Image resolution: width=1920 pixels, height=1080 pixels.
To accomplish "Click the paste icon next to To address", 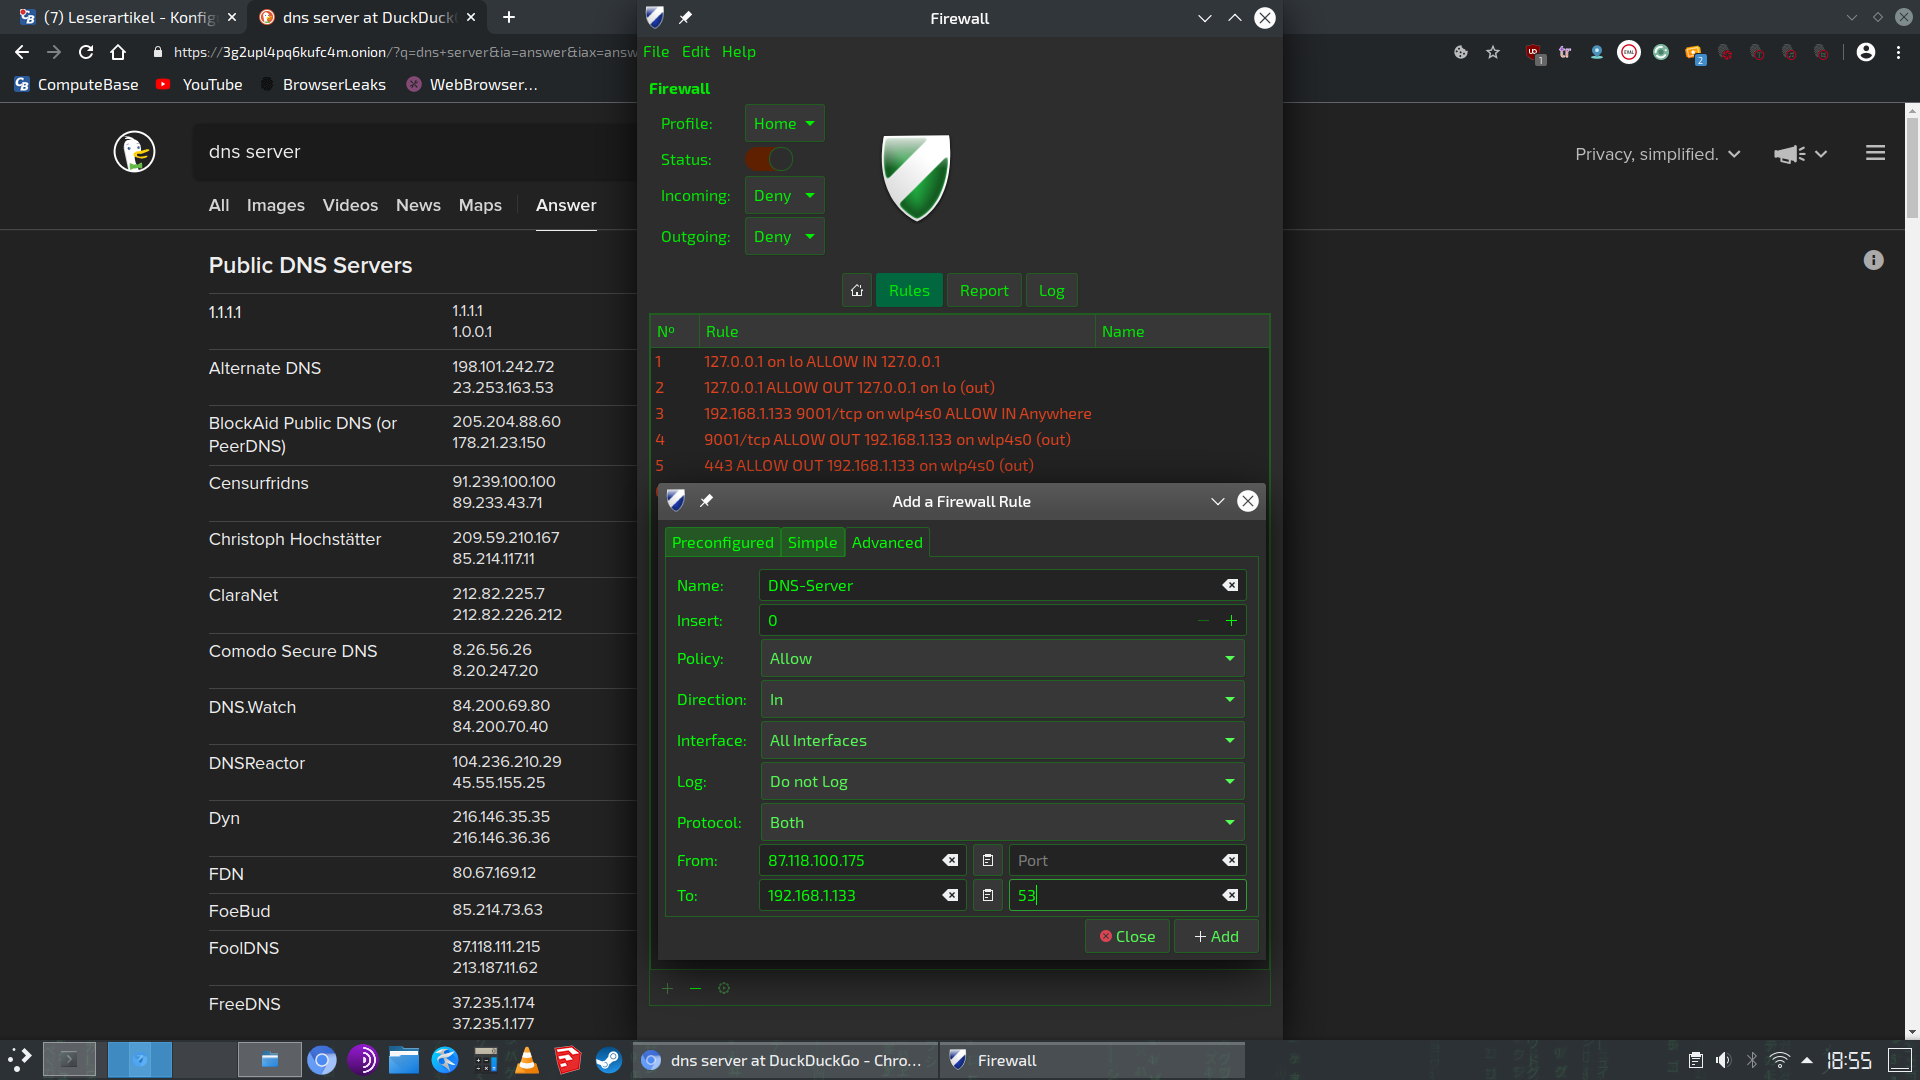I will (987, 895).
